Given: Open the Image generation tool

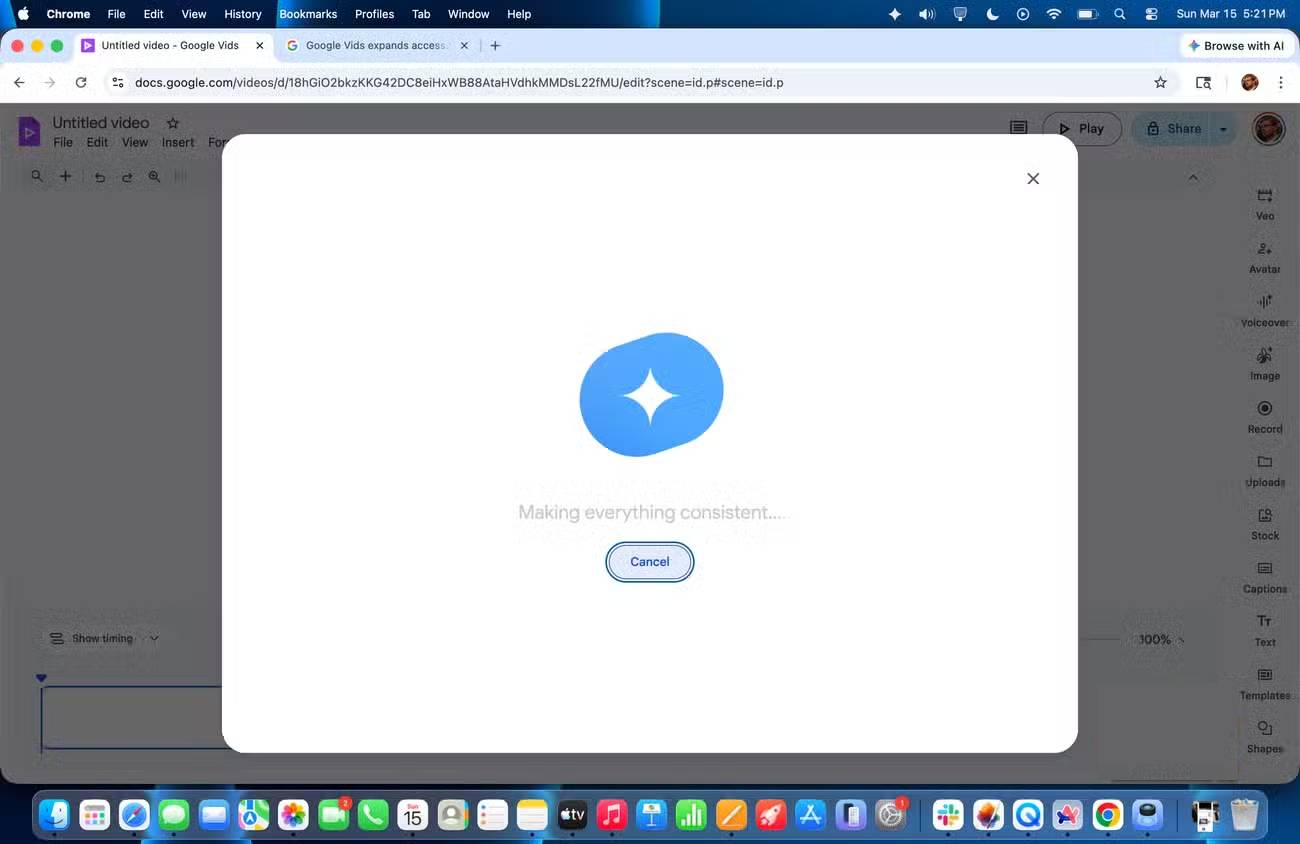Looking at the screenshot, I should tap(1264, 363).
